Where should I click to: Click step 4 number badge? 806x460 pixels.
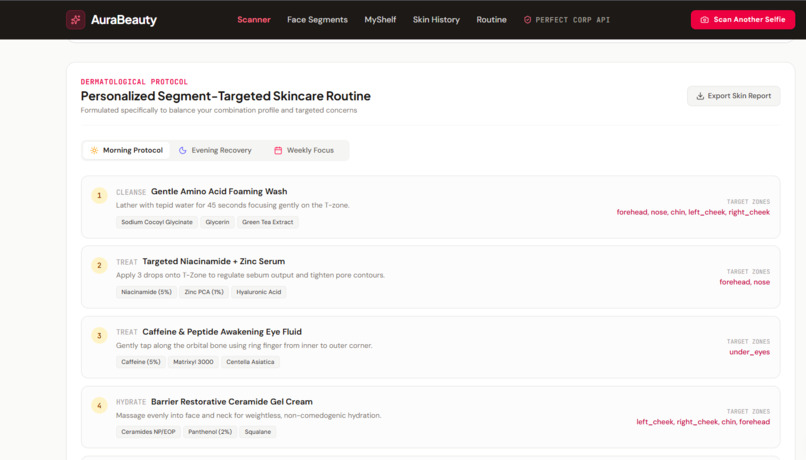click(x=99, y=405)
